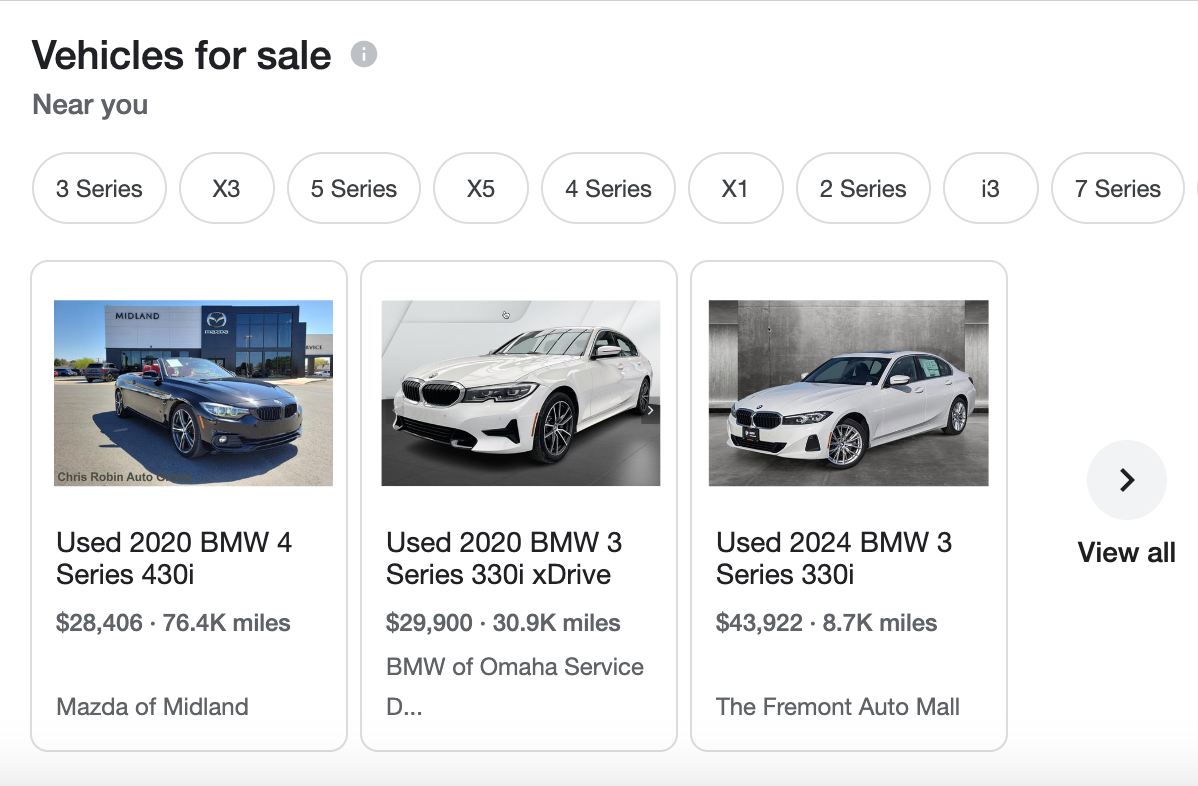Select the X5 filter chip
The height and width of the screenshot is (786, 1198).
(480, 189)
